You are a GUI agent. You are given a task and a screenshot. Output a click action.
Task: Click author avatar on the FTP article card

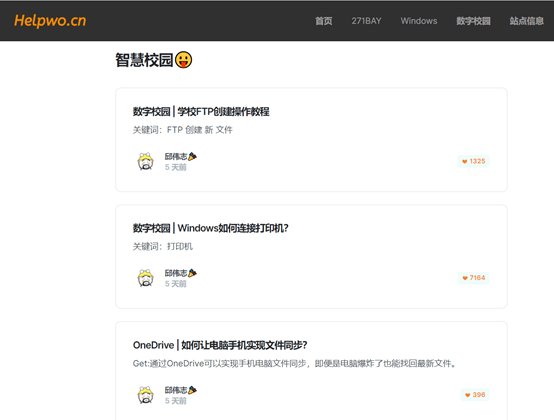pos(146,161)
